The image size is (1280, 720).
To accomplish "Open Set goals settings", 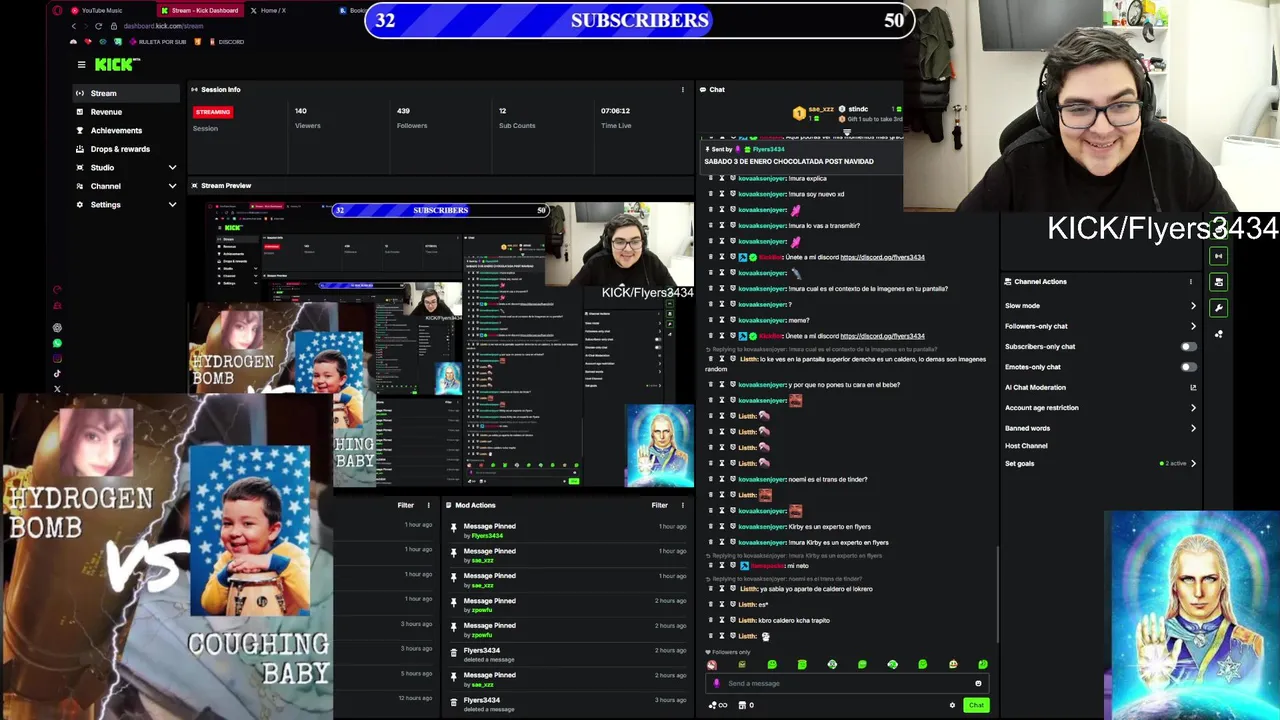I will 1100,463.
